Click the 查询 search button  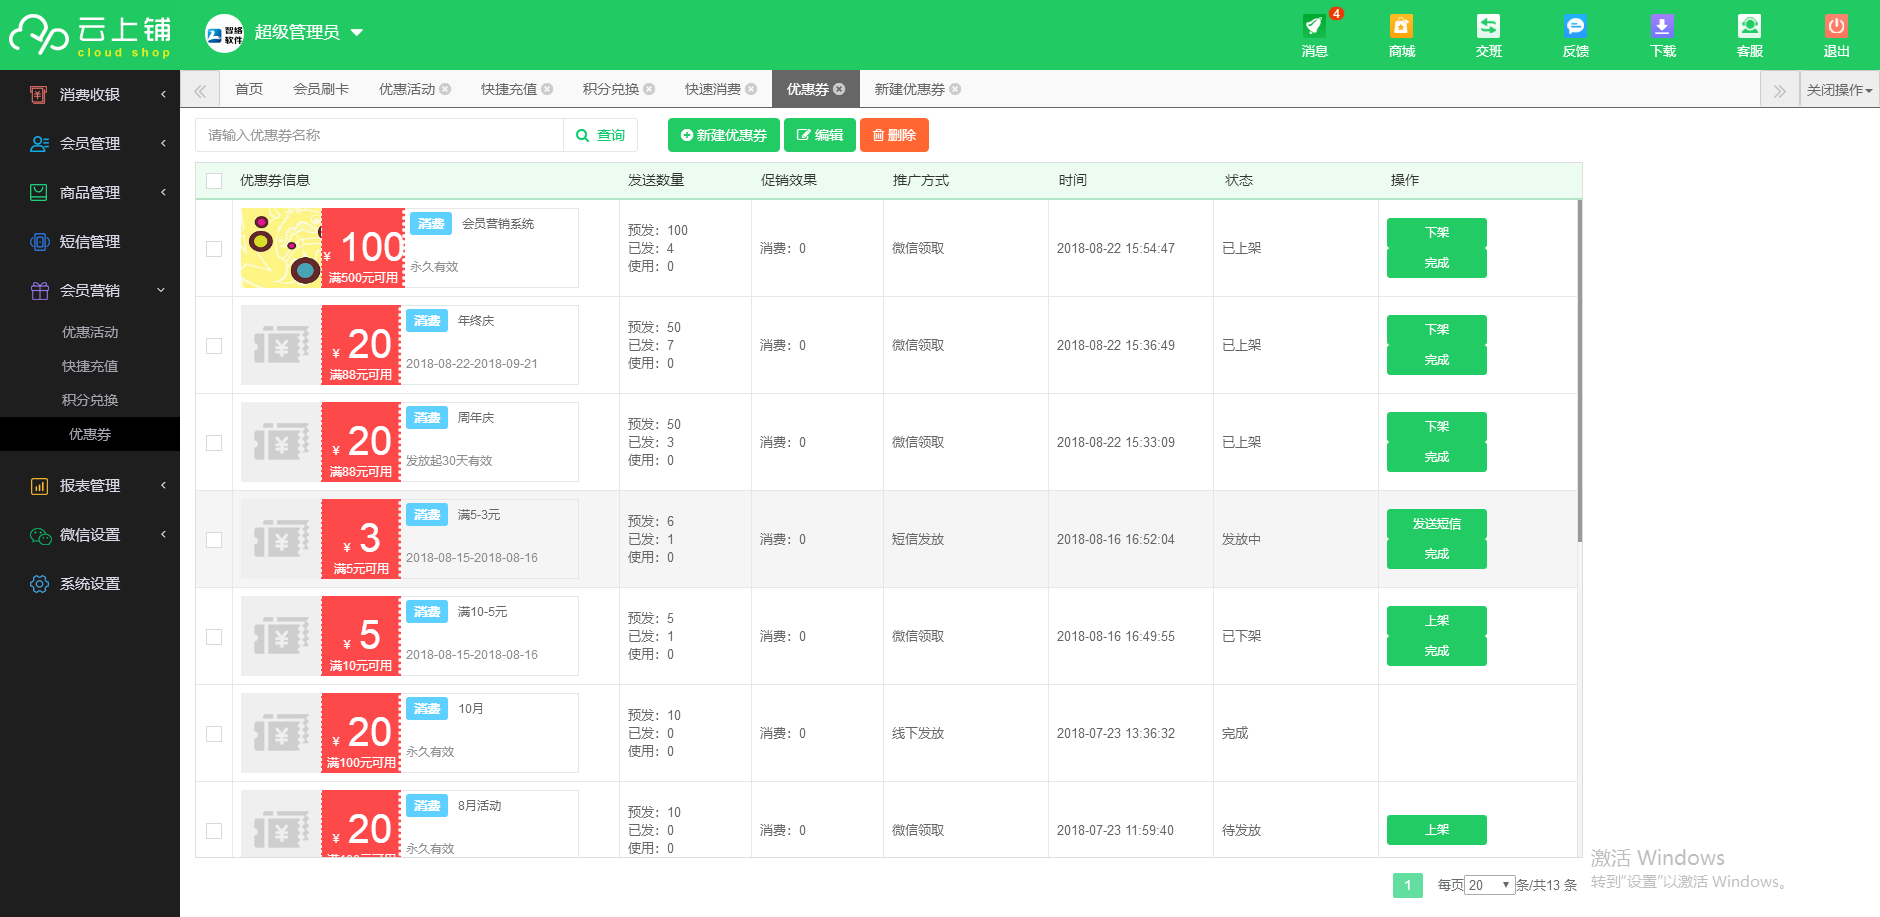click(x=601, y=135)
